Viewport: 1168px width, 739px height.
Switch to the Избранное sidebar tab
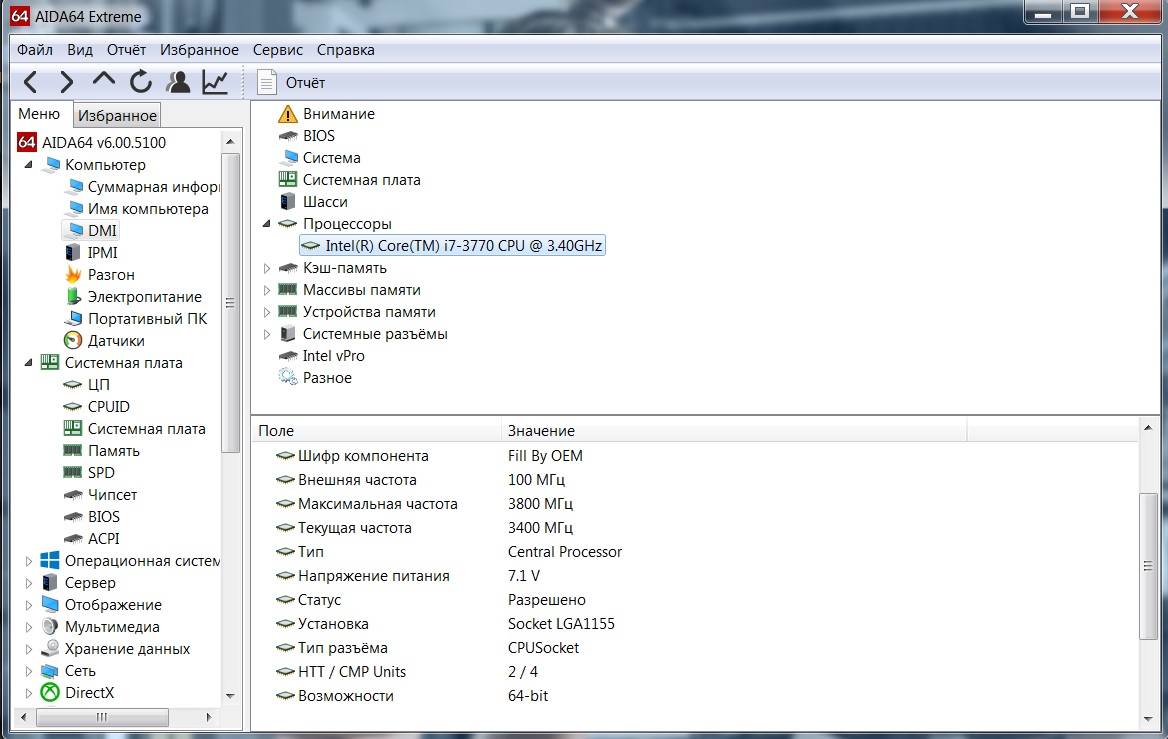(117, 115)
